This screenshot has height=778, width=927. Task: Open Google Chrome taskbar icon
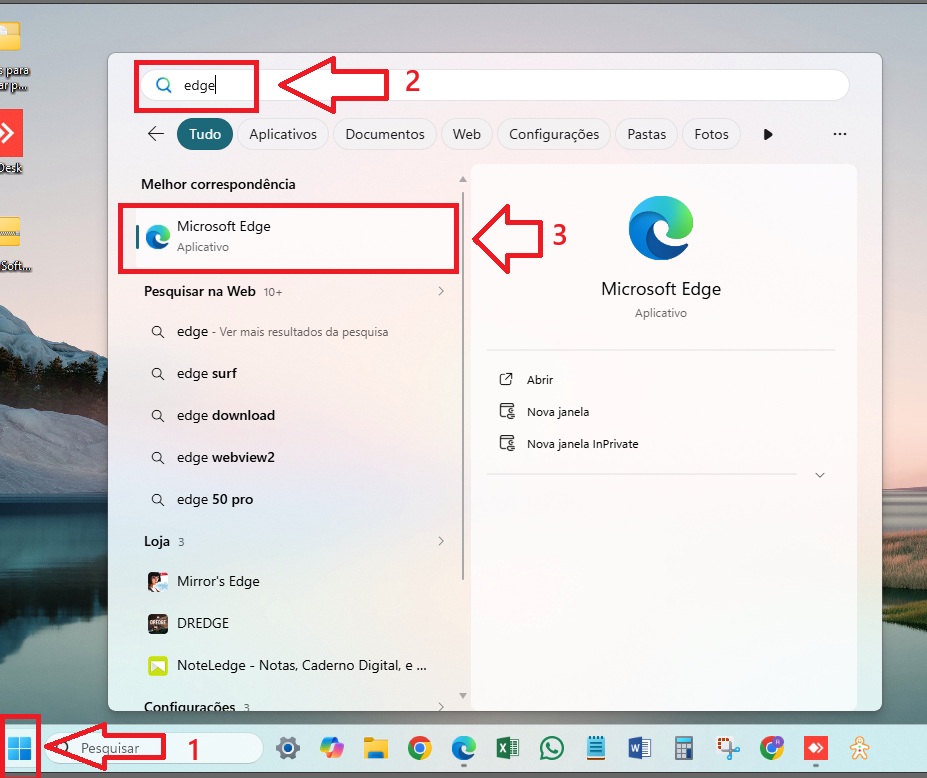[419, 747]
